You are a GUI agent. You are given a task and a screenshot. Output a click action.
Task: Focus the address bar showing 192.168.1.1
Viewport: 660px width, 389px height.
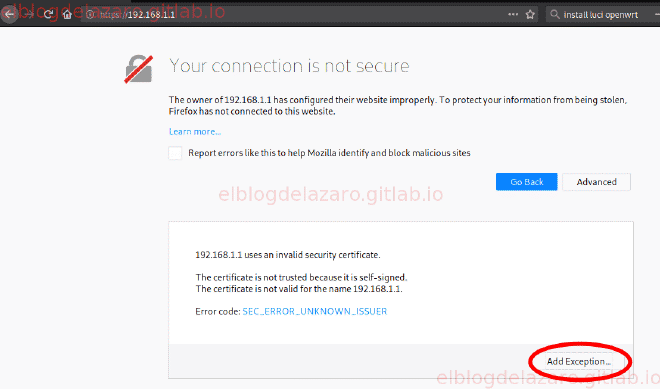coord(295,14)
